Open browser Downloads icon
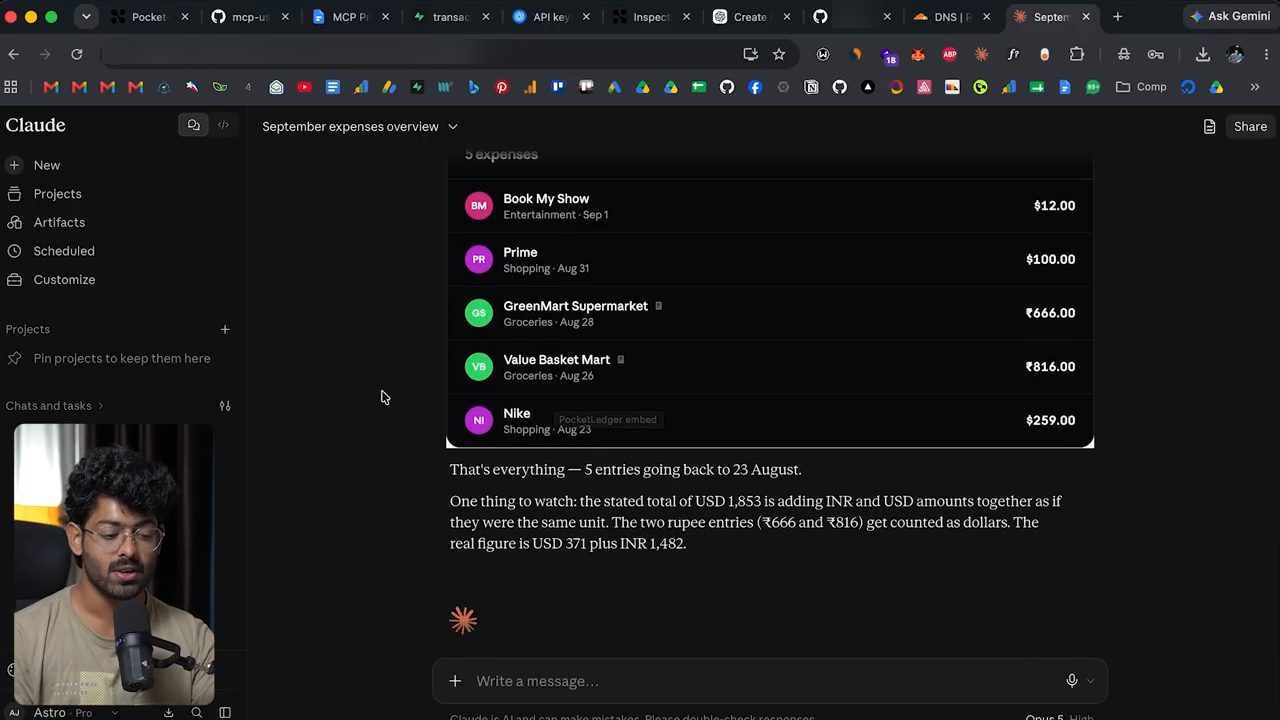 pos(1203,55)
